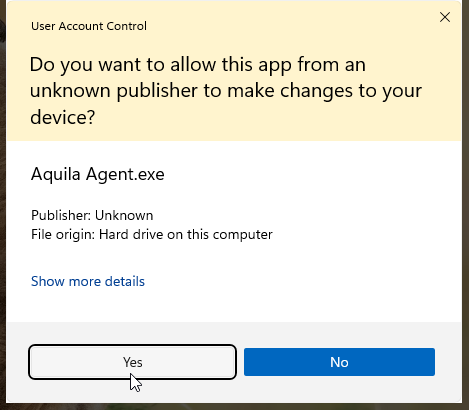Viewport: 469px width, 410px height.
Task: Click the Publisher: Unknown text line
Action: (92, 215)
